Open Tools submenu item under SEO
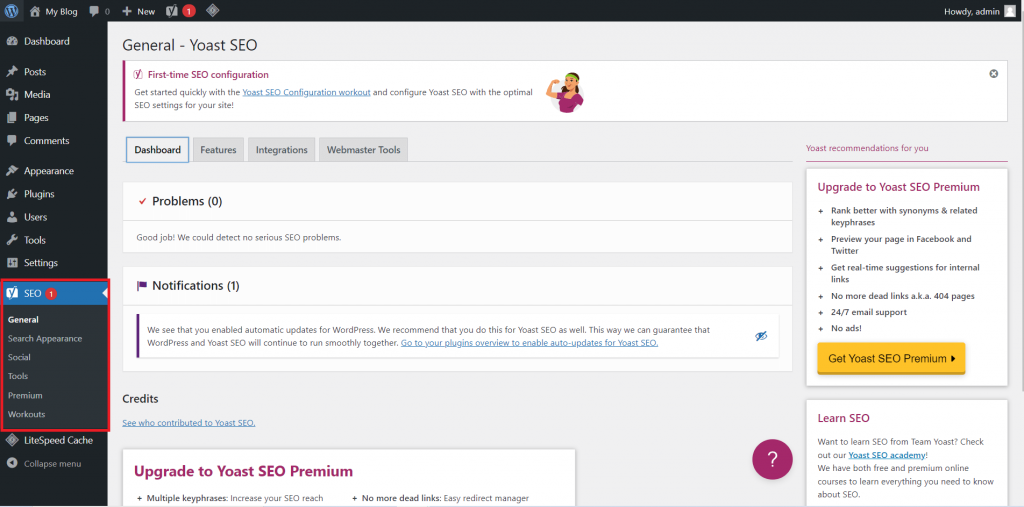 pos(18,376)
